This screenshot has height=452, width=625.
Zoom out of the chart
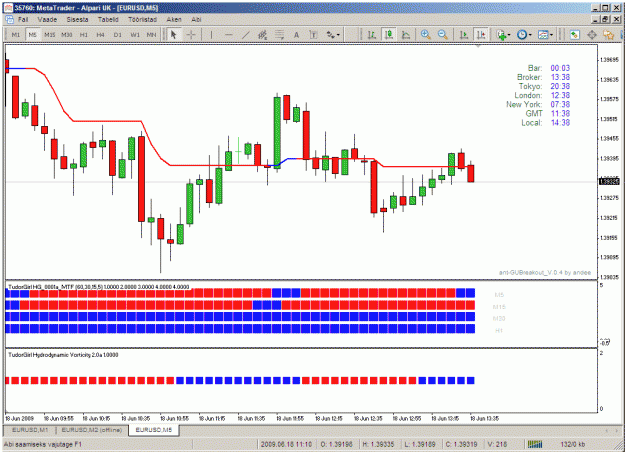click(442, 35)
